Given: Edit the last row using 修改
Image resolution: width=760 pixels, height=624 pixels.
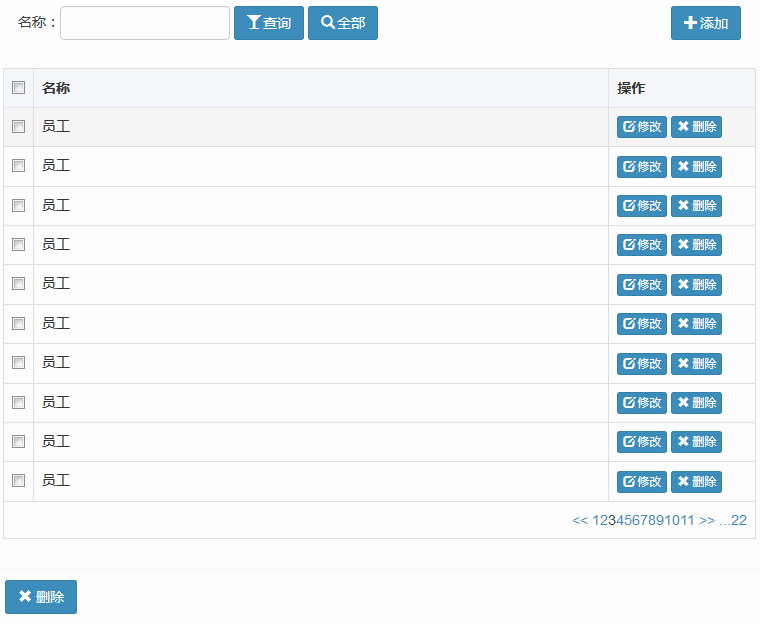Looking at the screenshot, I should [642, 481].
